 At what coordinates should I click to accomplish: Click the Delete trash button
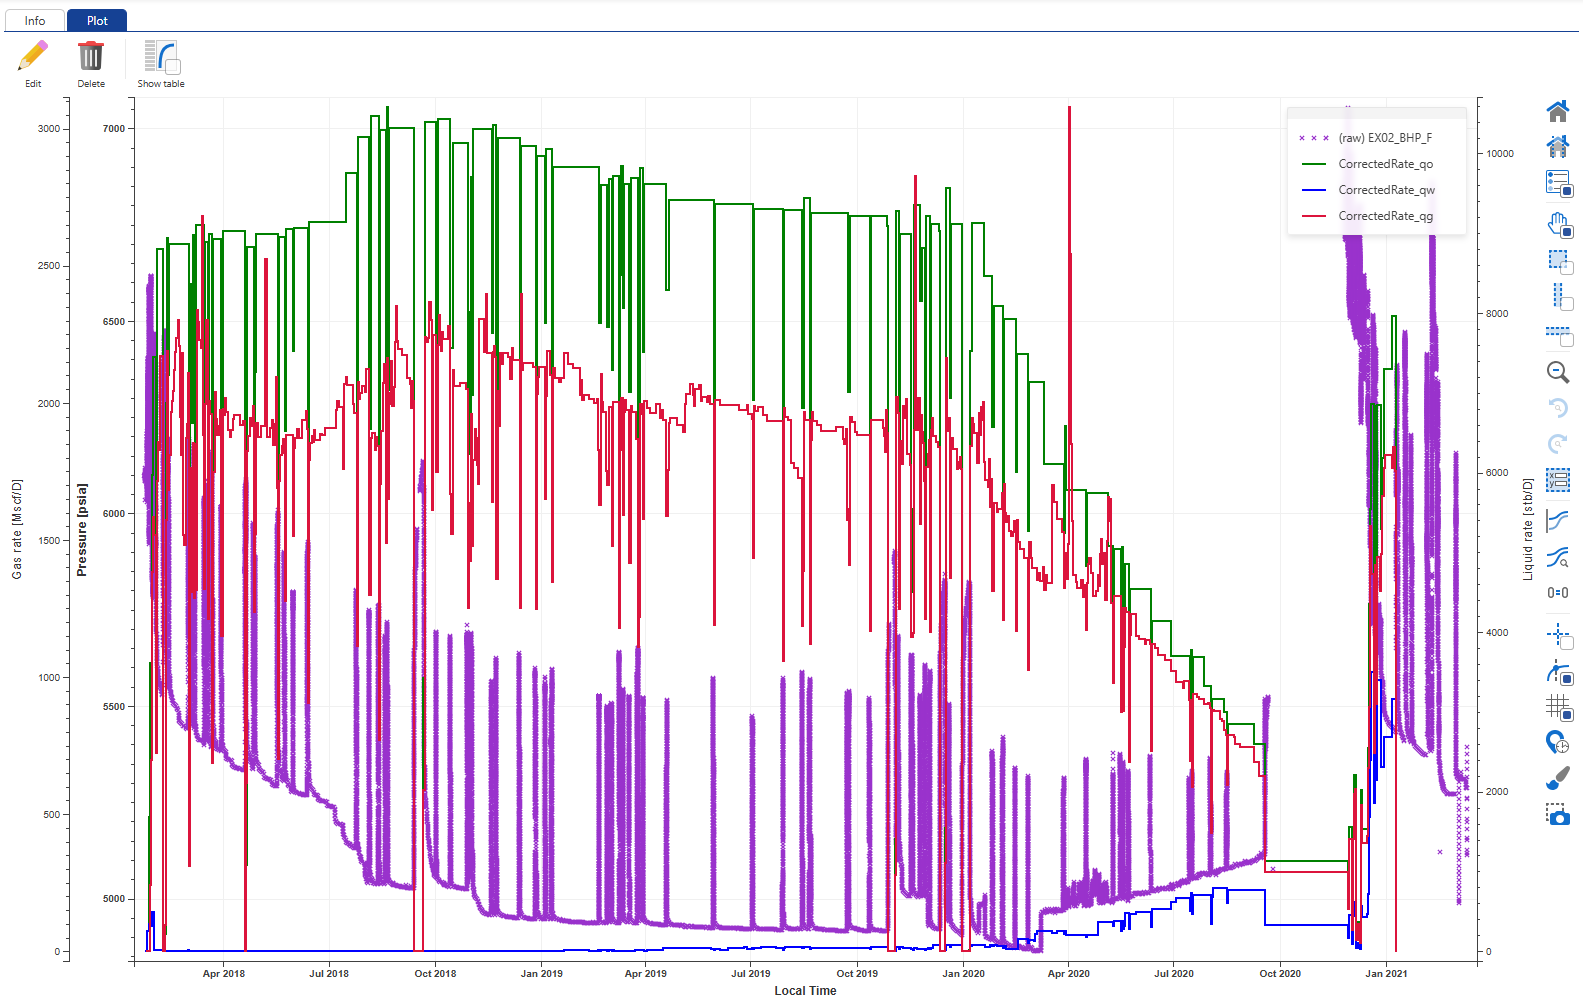click(91, 64)
